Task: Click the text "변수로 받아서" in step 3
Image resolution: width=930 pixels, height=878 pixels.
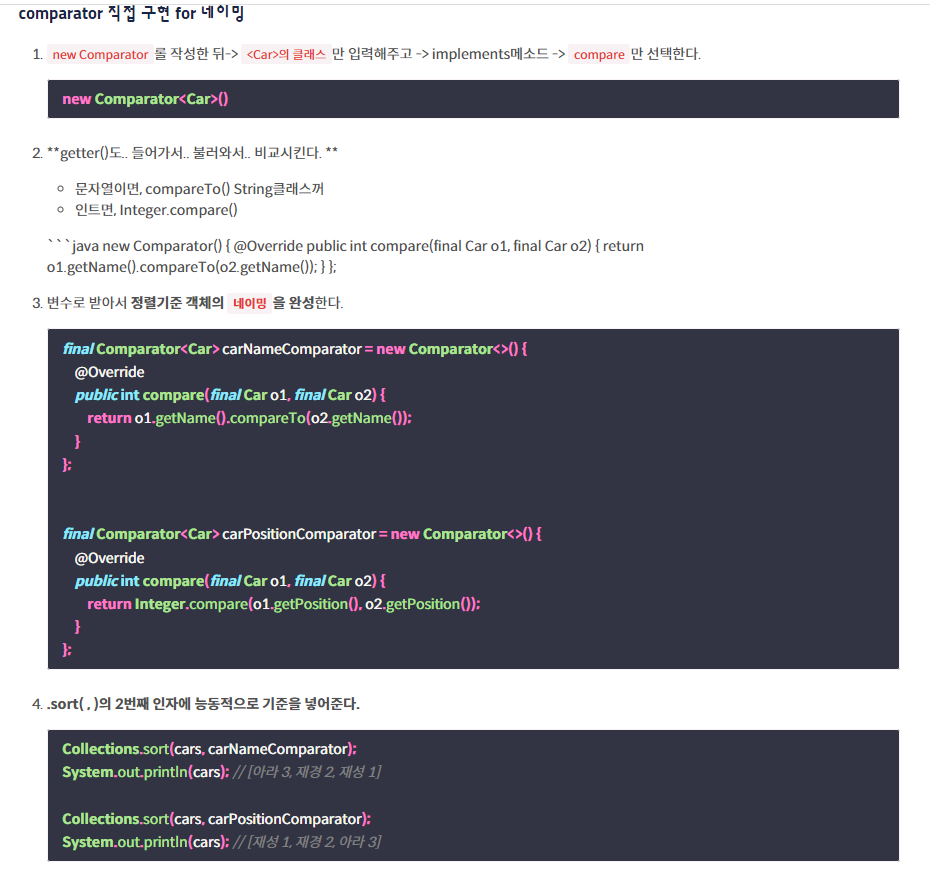Action: tap(87, 303)
